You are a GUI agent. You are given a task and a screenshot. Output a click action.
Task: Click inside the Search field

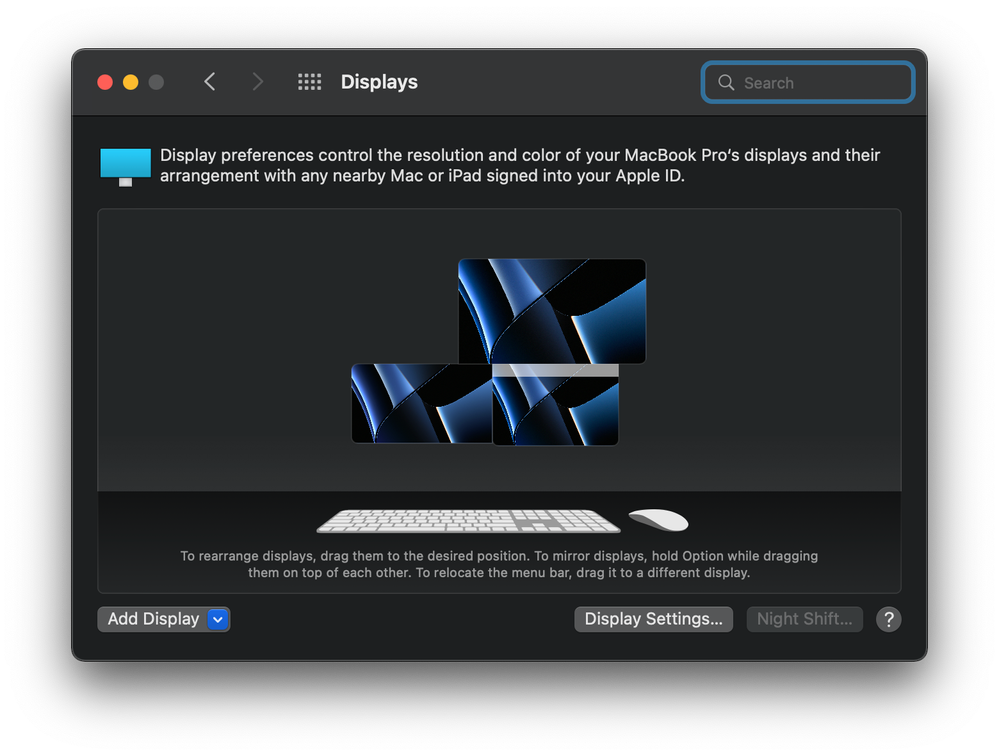coord(808,82)
